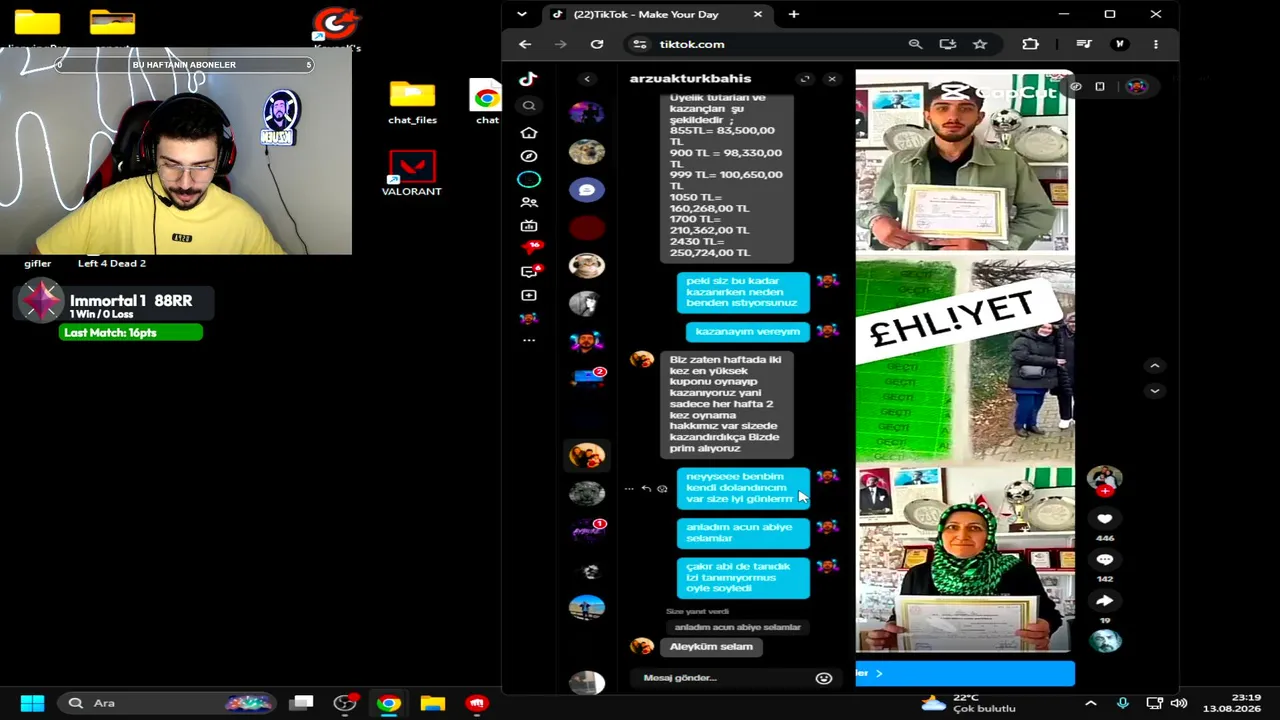1280x720 pixels.
Task: Go back from the chat list
Action: 587,79
